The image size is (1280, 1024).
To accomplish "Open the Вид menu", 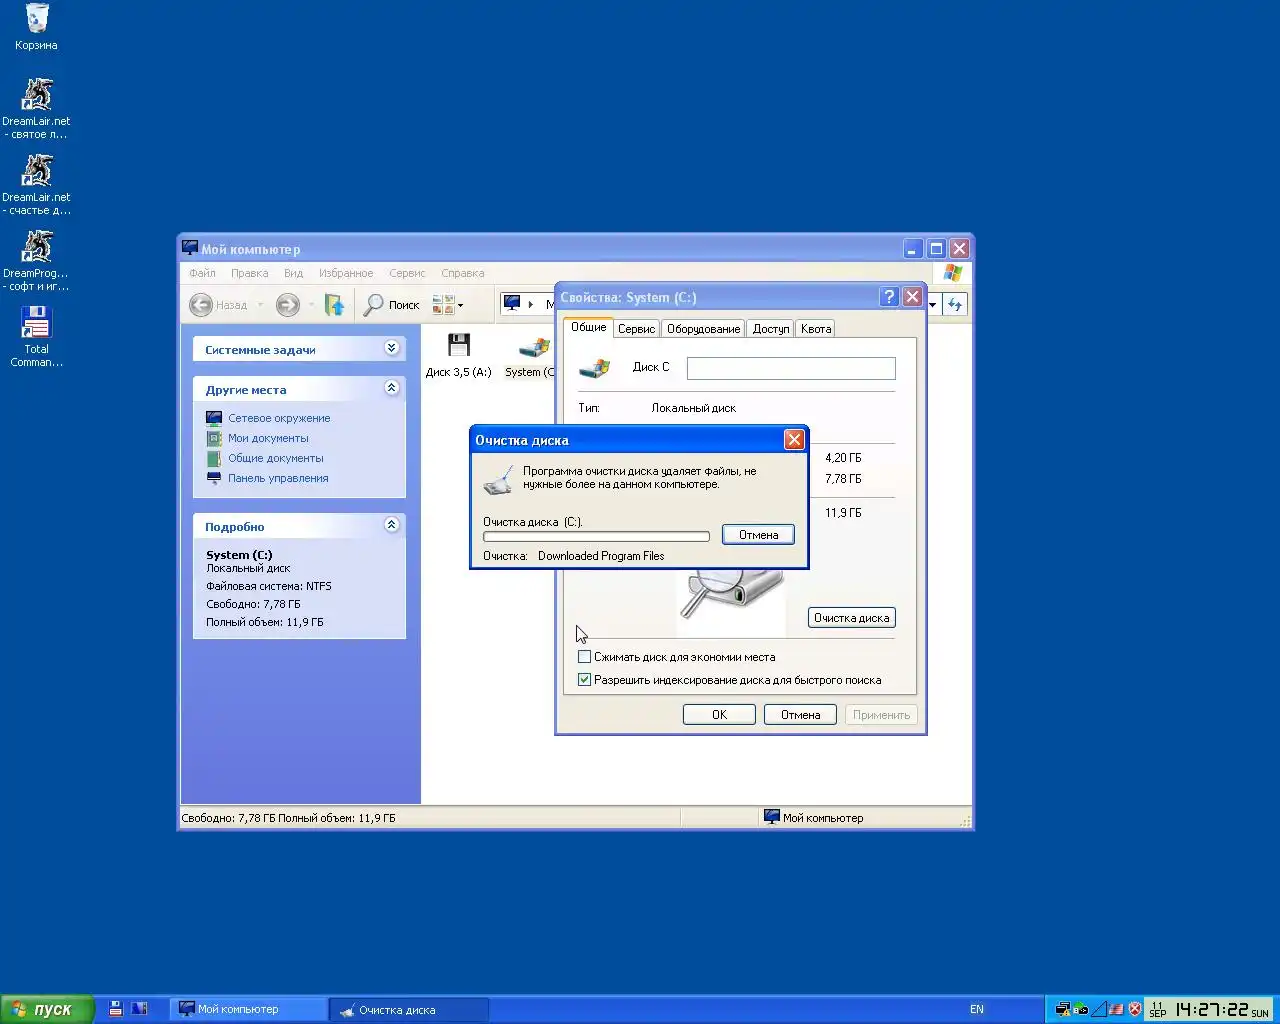I will (293, 273).
